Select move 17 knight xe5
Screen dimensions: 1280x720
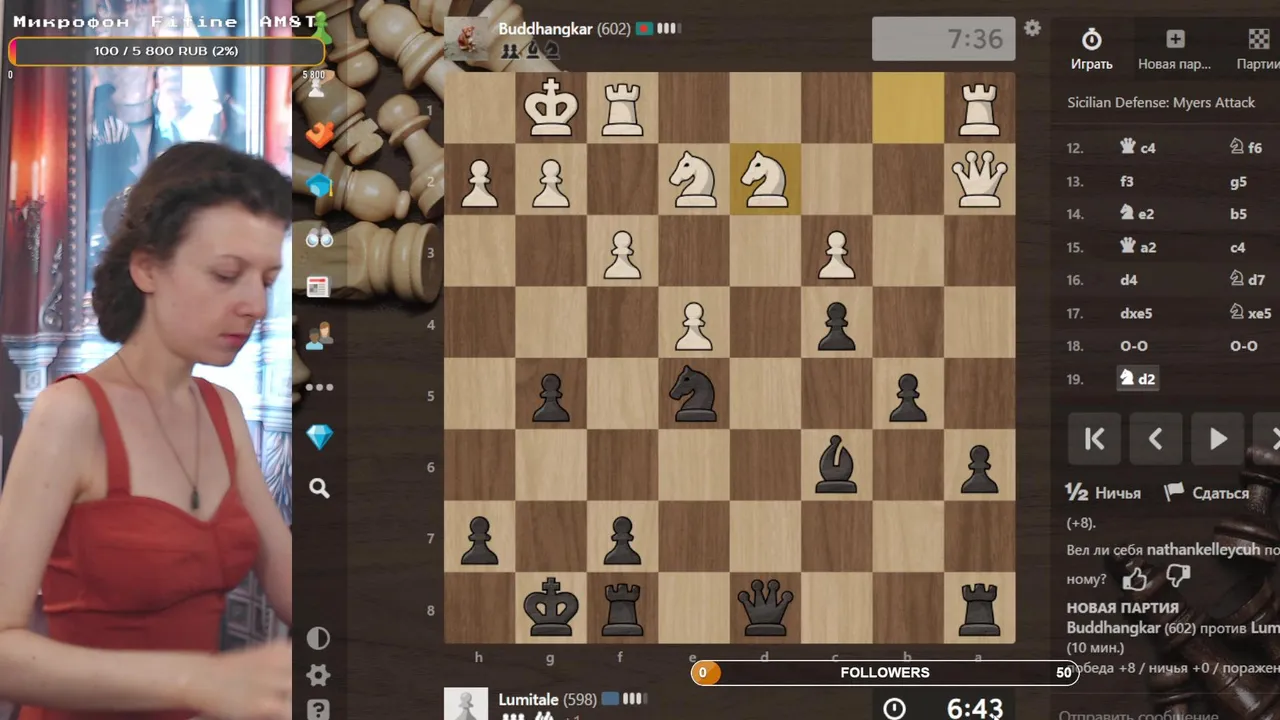[x=1250, y=313]
